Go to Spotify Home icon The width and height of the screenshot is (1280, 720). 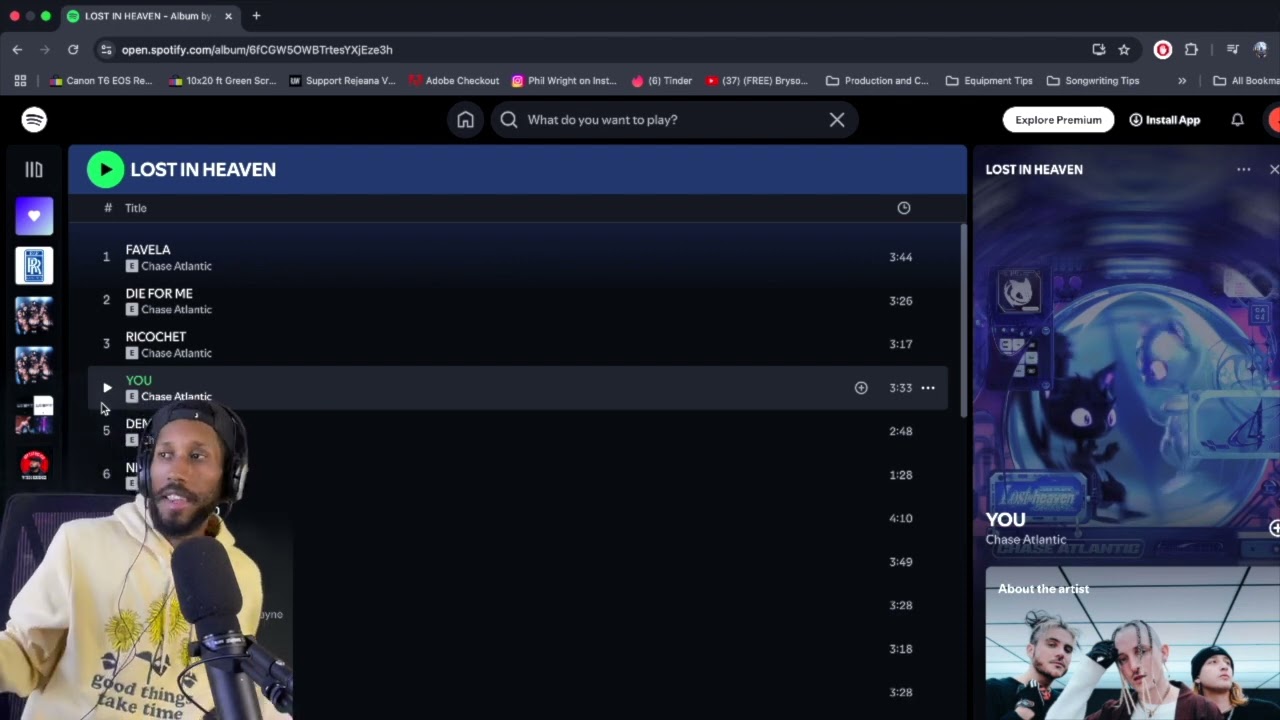click(465, 120)
